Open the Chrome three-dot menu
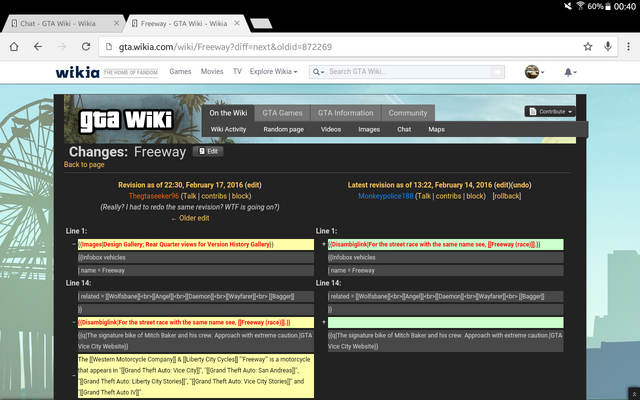This screenshot has width=640, height=400. click(x=628, y=47)
